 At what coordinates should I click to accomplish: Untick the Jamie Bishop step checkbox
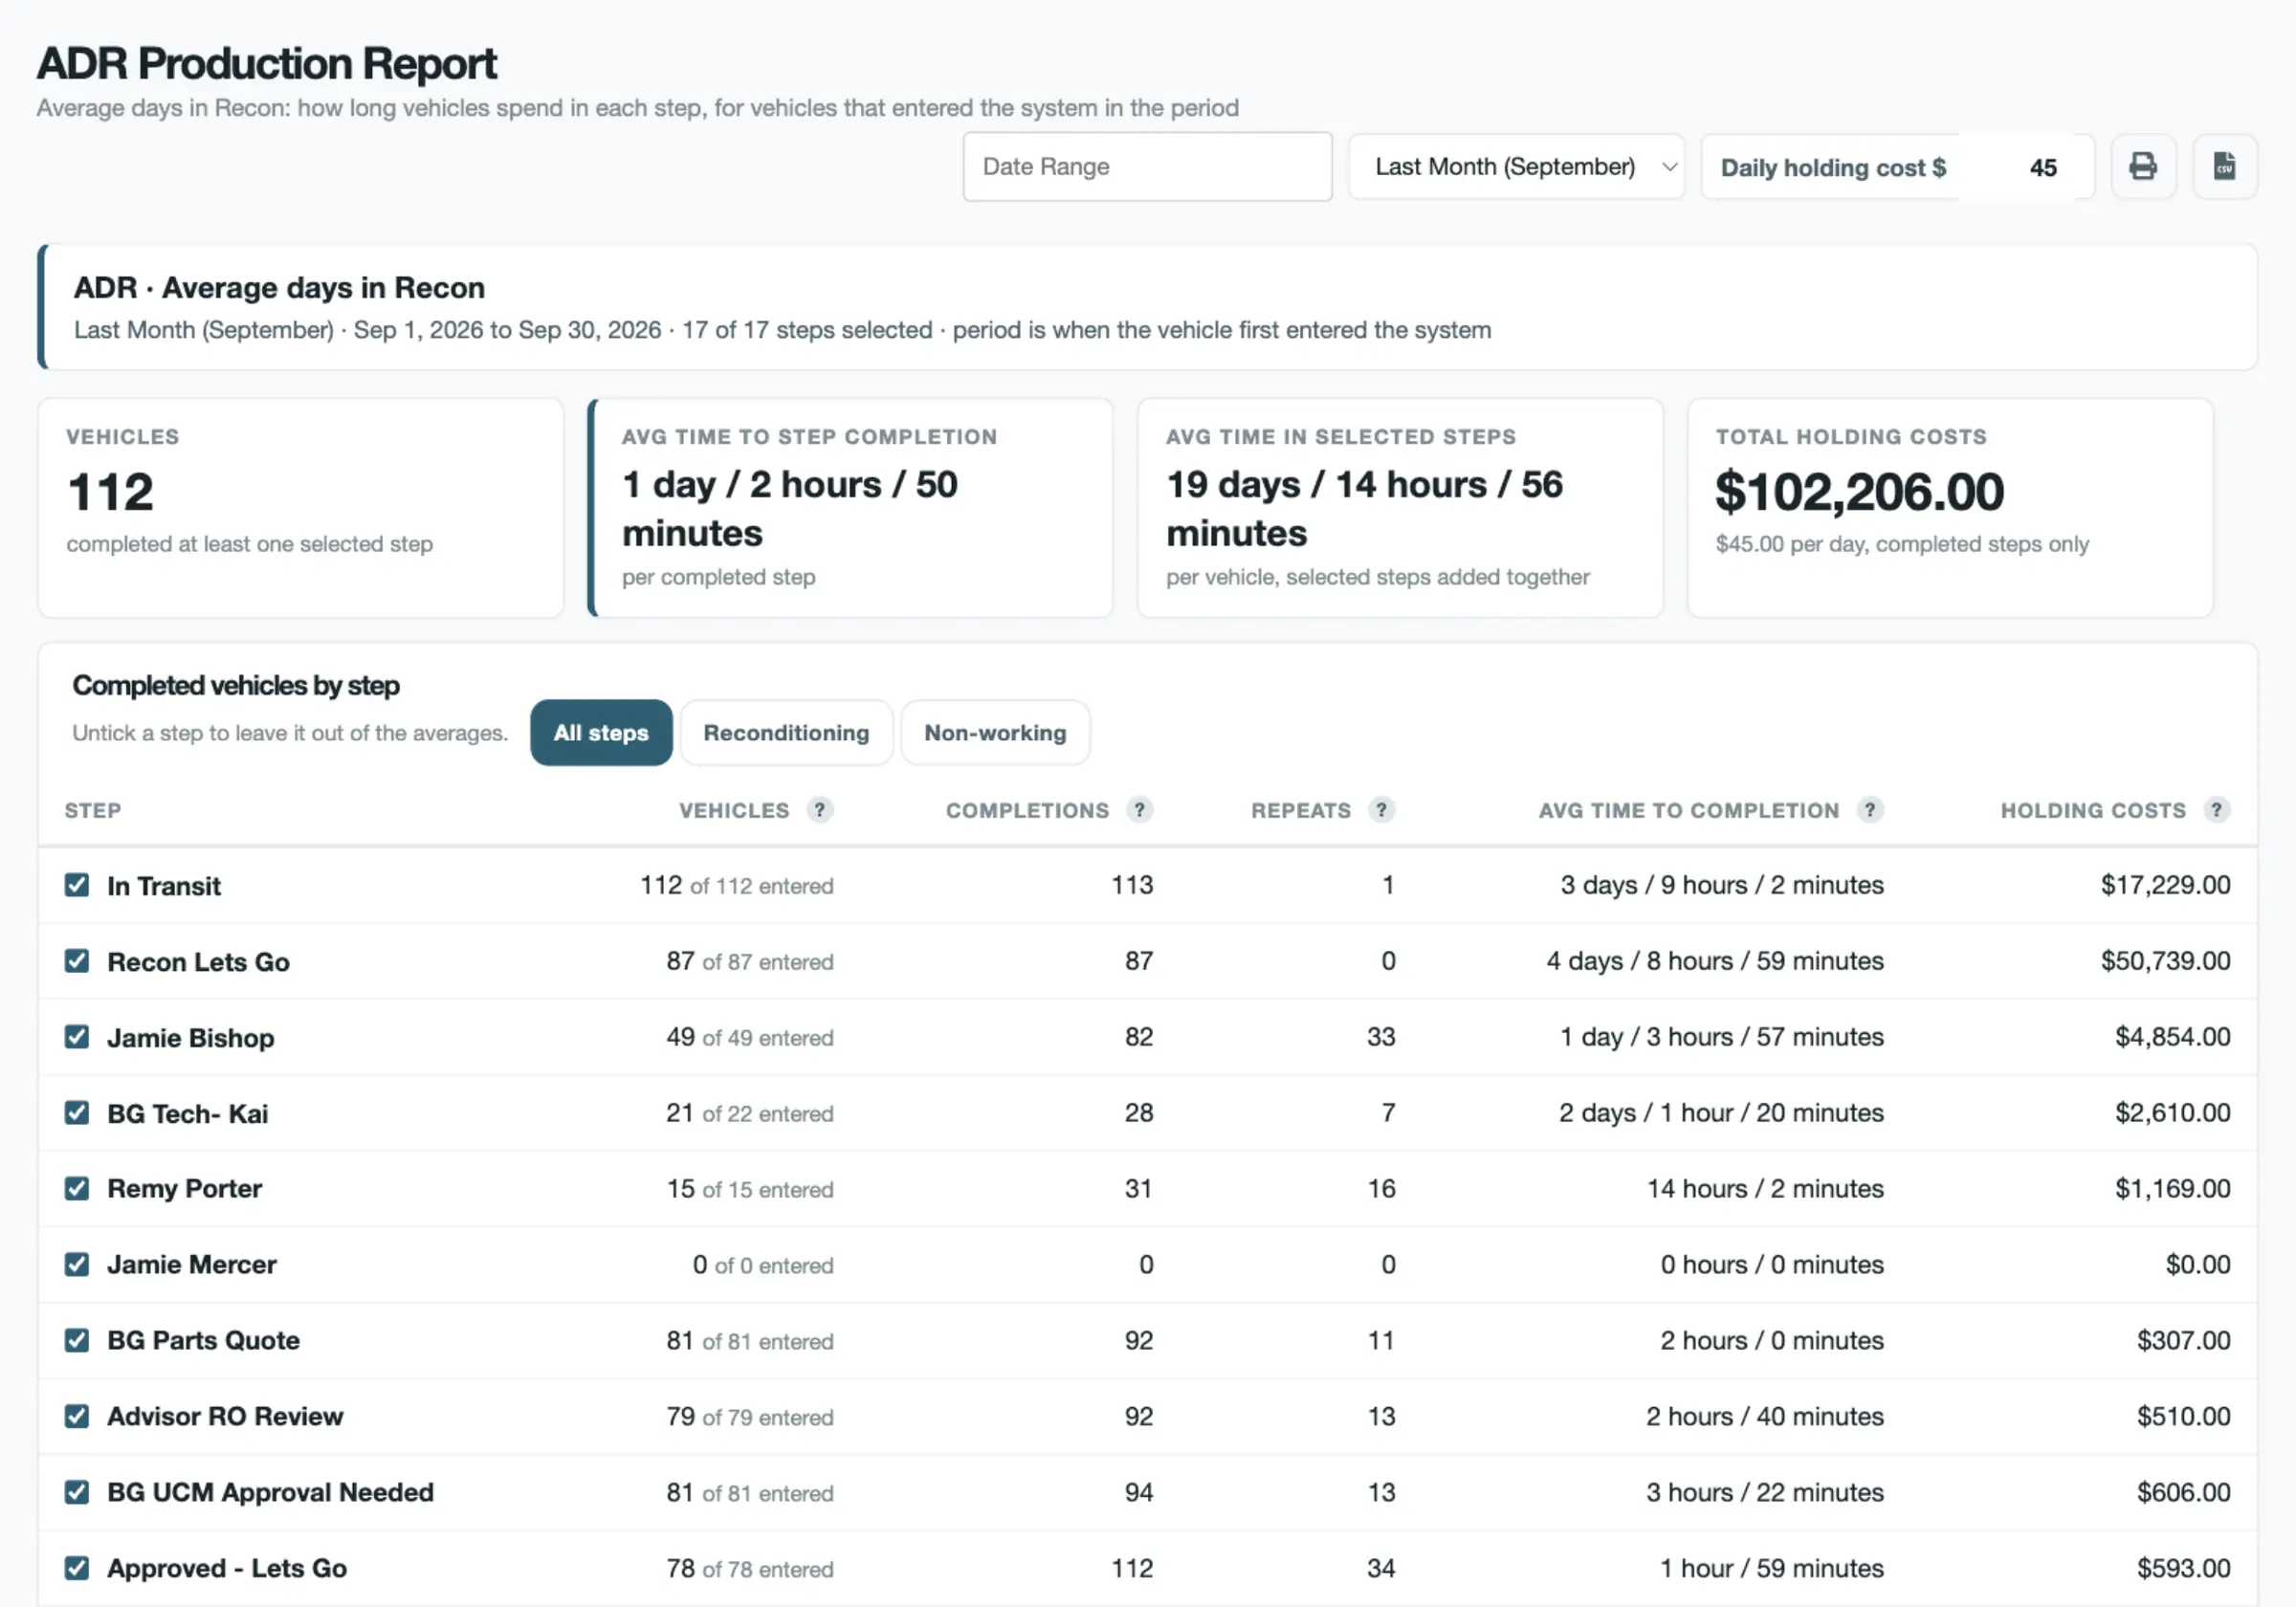click(x=77, y=1037)
